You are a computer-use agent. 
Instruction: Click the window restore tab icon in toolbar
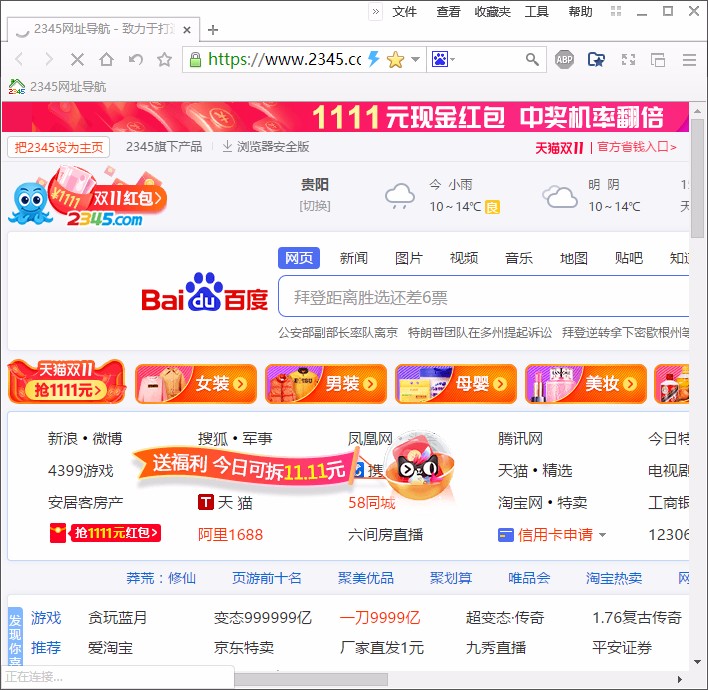(658, 59)
